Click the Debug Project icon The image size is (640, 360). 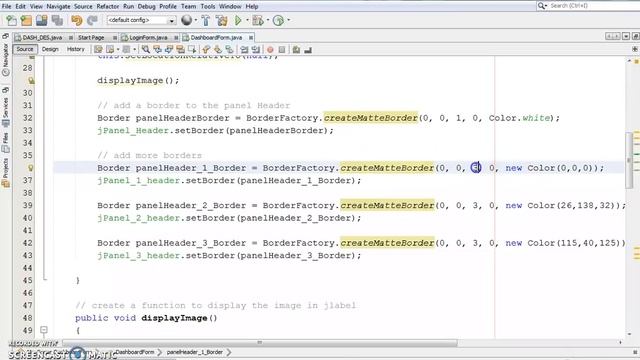[258, 20]
